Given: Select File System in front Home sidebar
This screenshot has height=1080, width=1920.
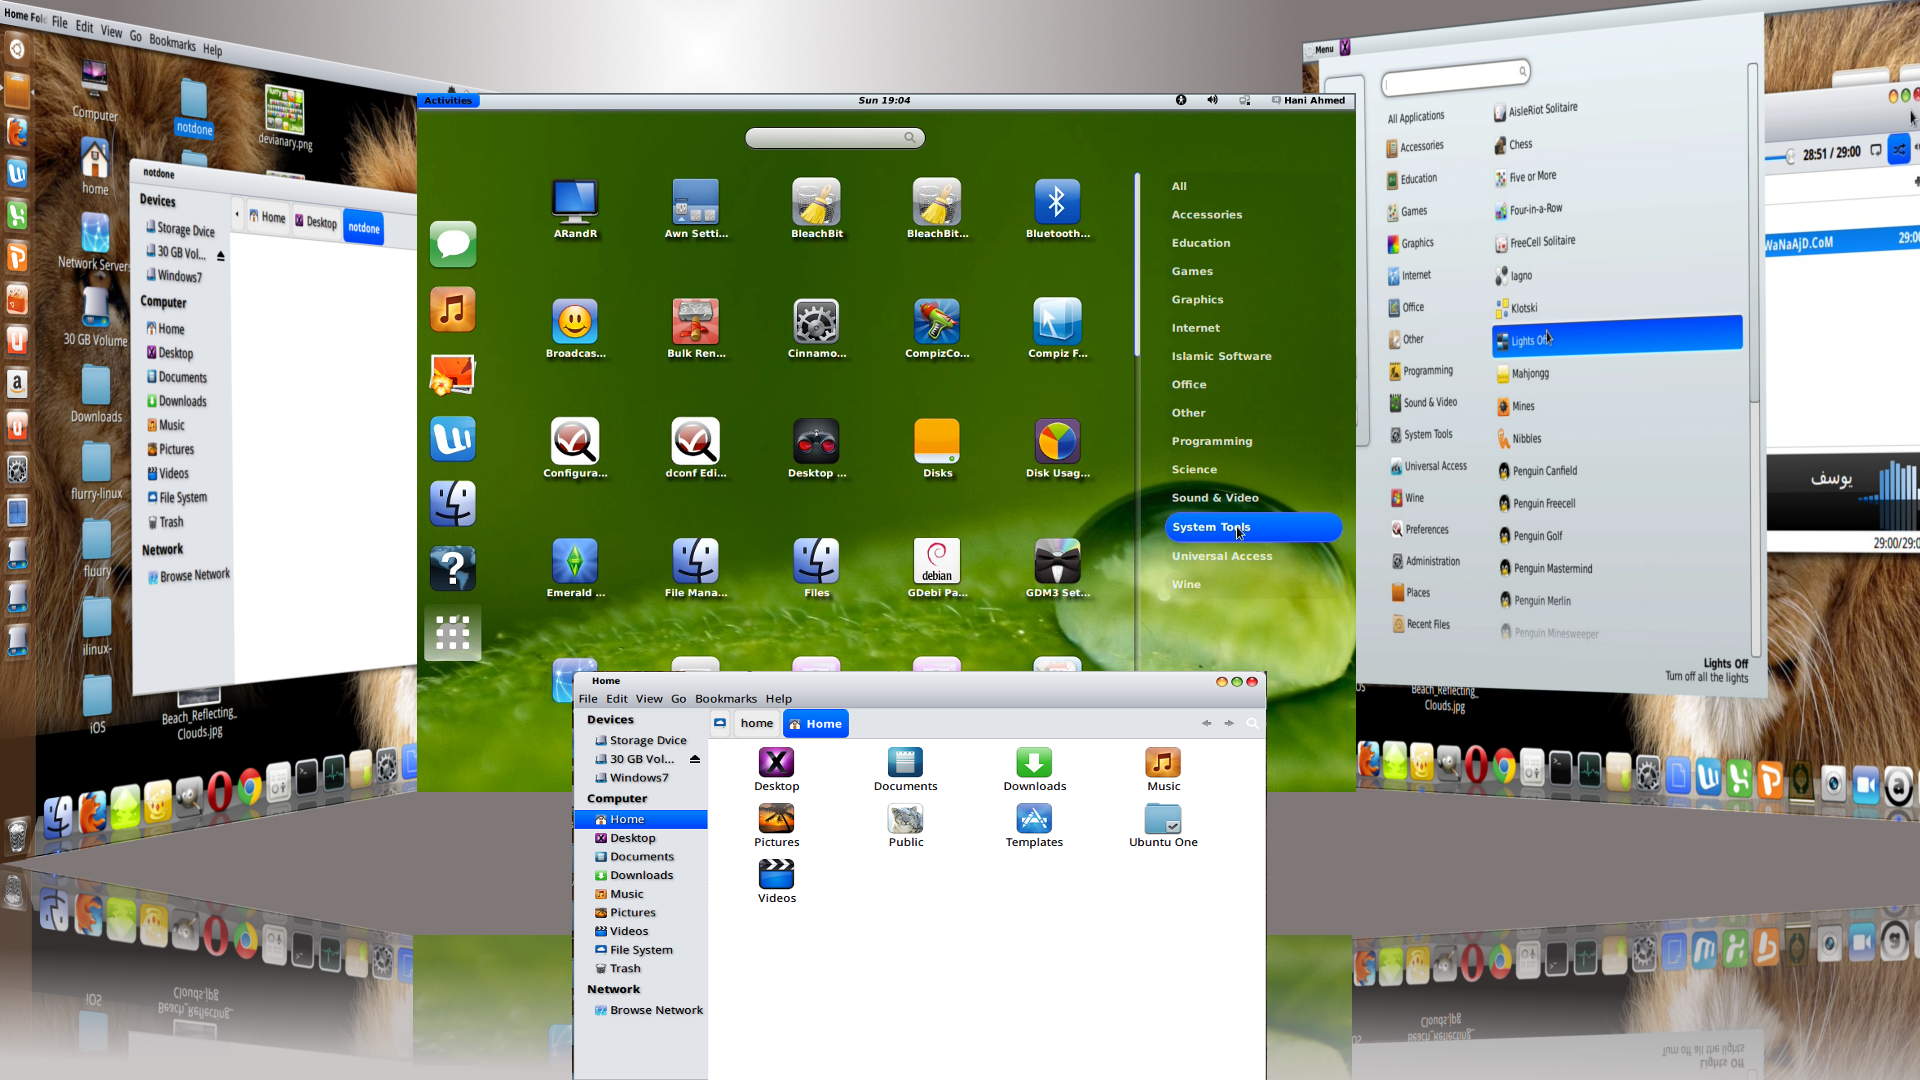Looking at the screenshot, I should 641,950.
